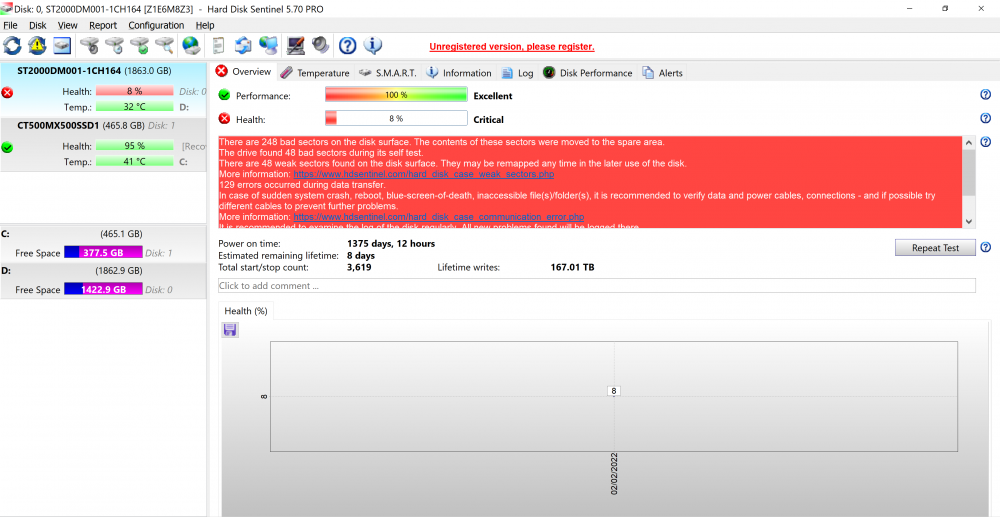Click the globe with disk toolbar icon
Viewport: 1000px width, 517px height.
191,46
